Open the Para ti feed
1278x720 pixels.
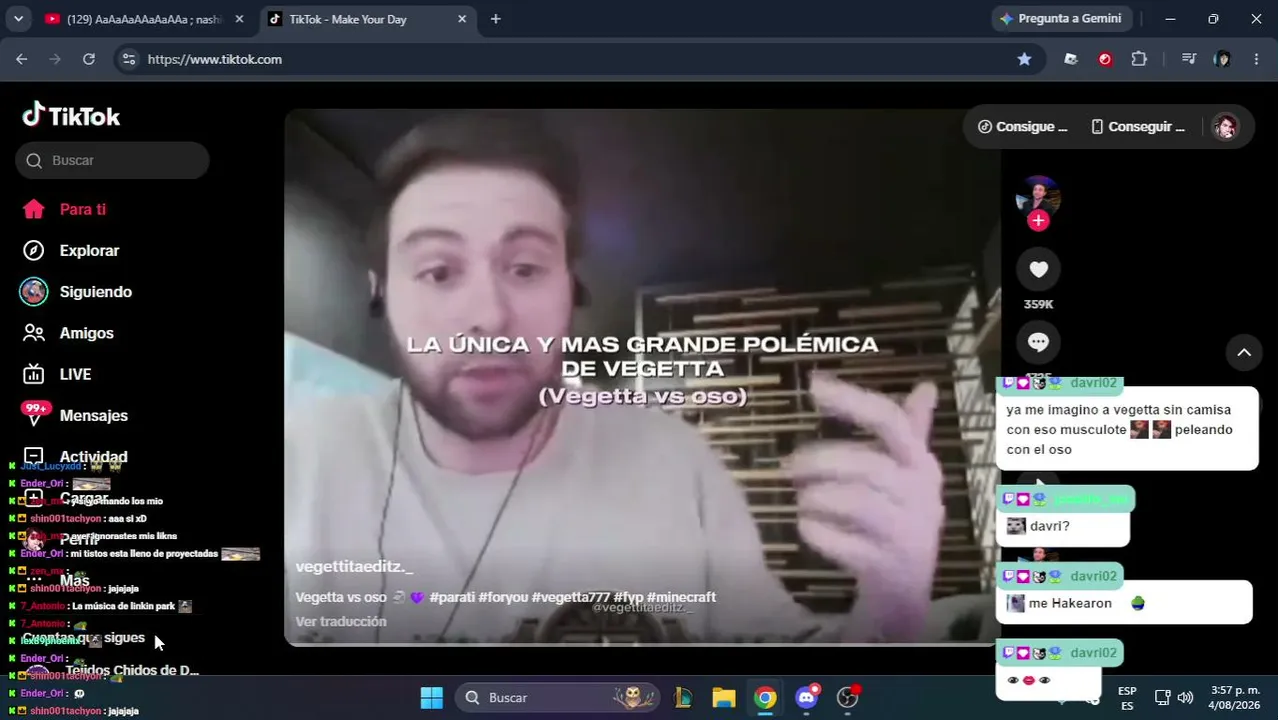(64, 209)
